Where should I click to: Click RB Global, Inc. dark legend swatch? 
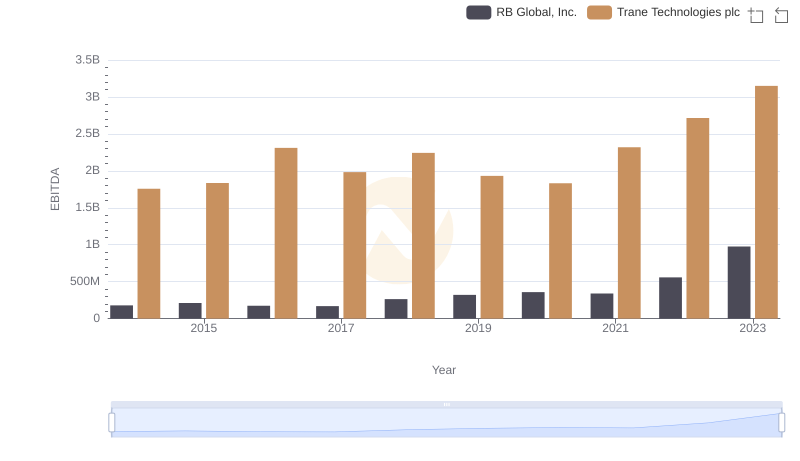[479, 12]
